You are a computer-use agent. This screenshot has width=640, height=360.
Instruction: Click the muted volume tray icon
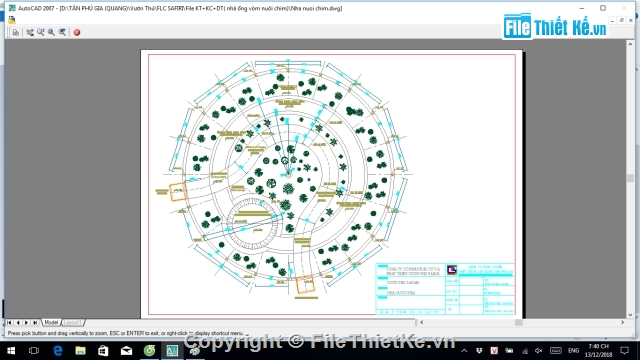[x=539, y=351]
